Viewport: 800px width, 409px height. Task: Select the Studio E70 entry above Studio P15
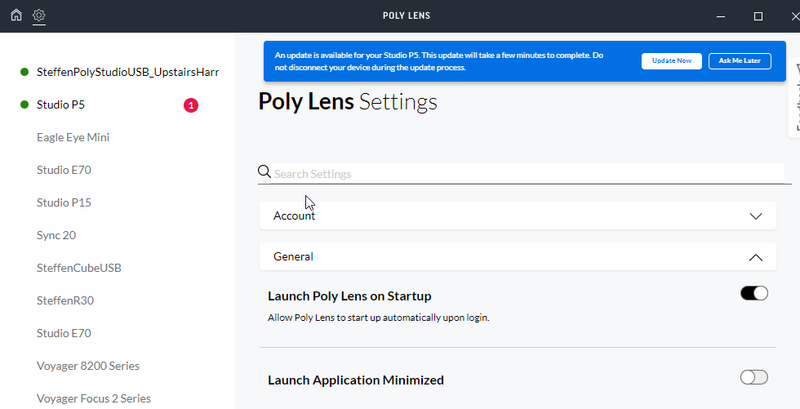[x=64, y=170]
